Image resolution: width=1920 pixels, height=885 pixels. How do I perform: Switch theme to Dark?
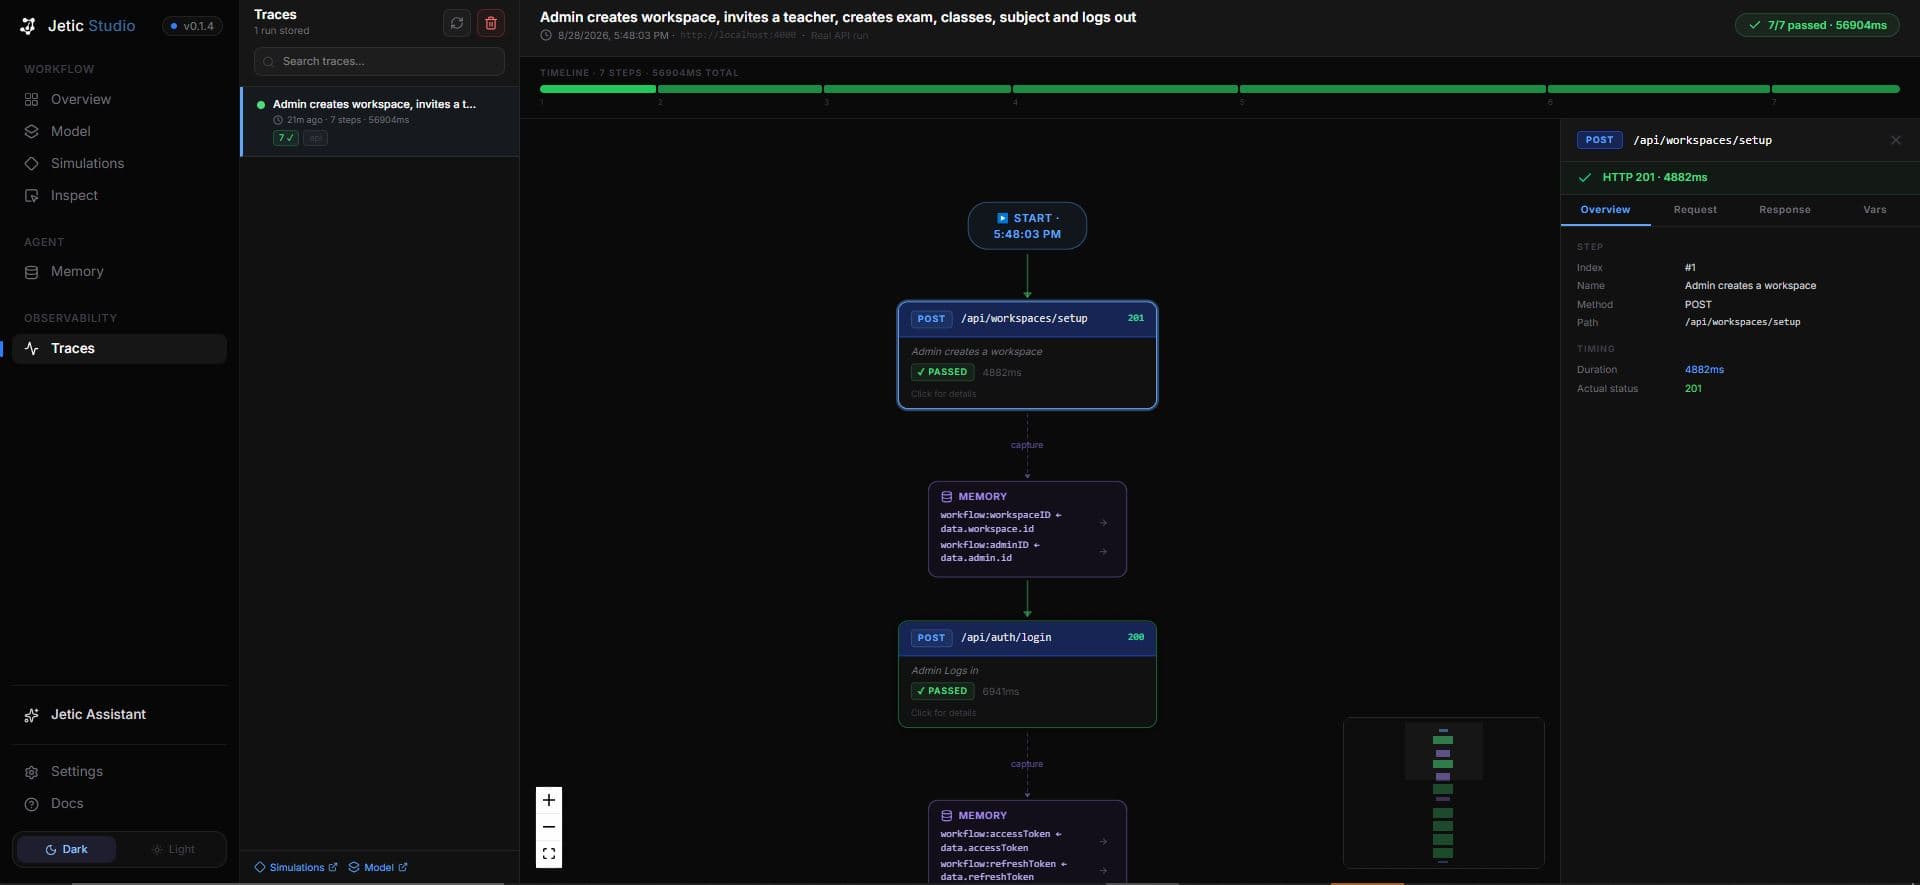(x=66, y=849)
